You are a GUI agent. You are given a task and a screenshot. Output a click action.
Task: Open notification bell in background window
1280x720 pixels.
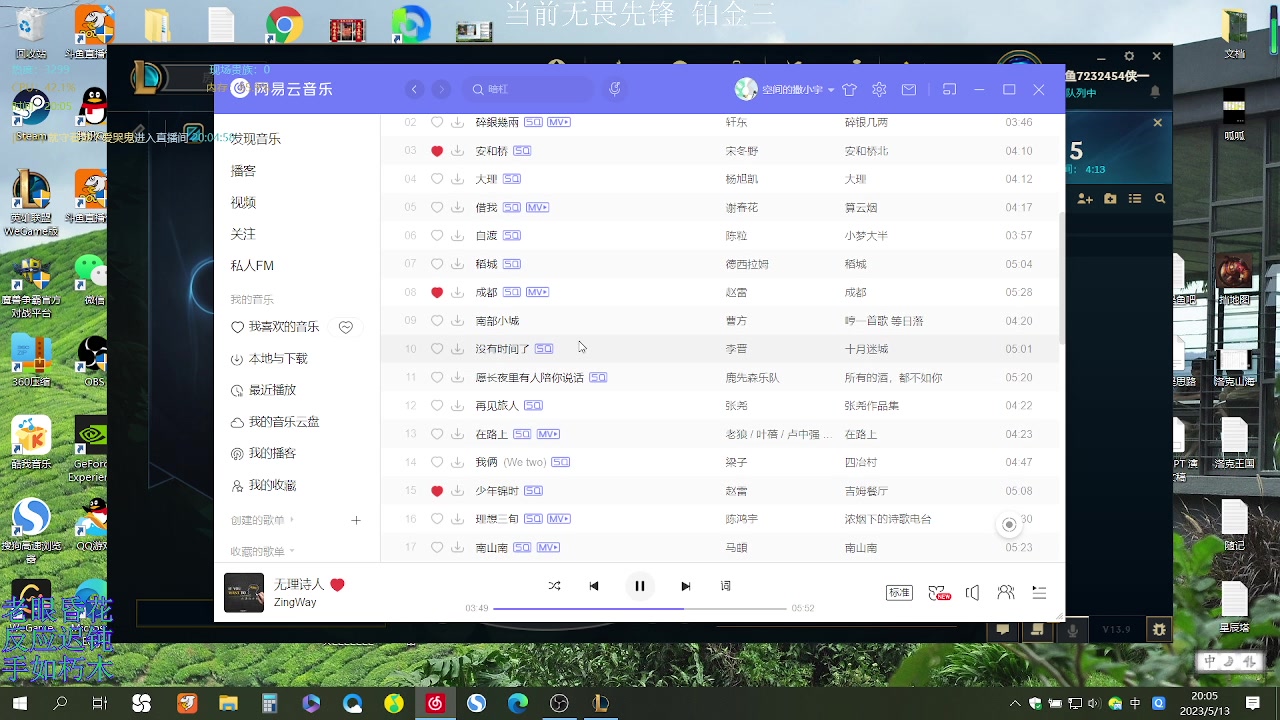tap(1155, 91)
